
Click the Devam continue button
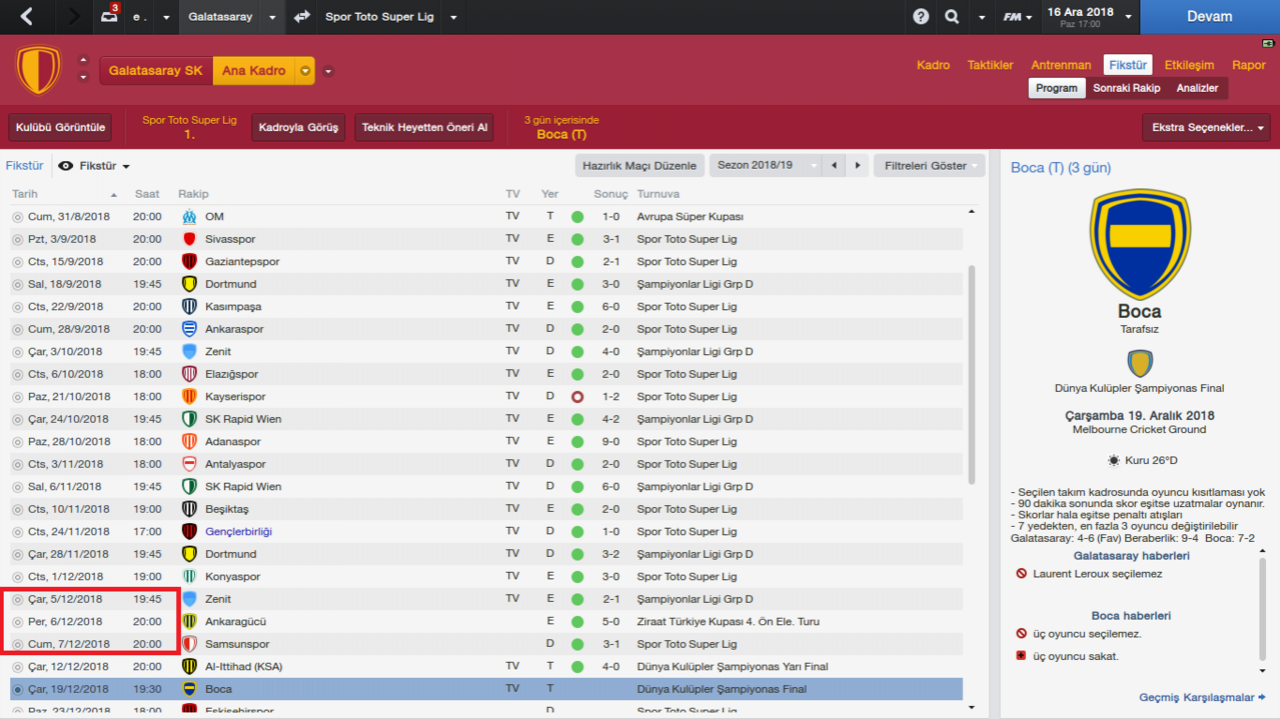pyautogui.click(x=1210, y=17)
